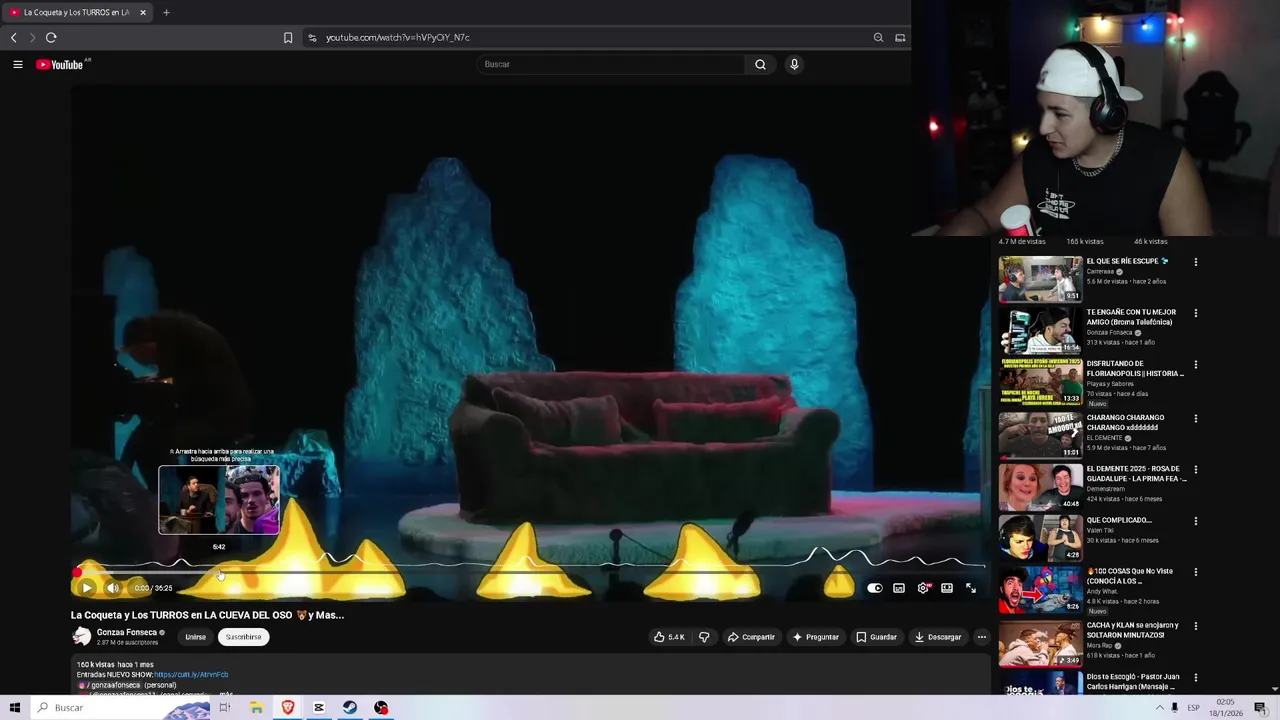Screen dimensions: 1280x720
Task: Open Gonzaa Fonseca channel name link
Action: pos(127,632)
